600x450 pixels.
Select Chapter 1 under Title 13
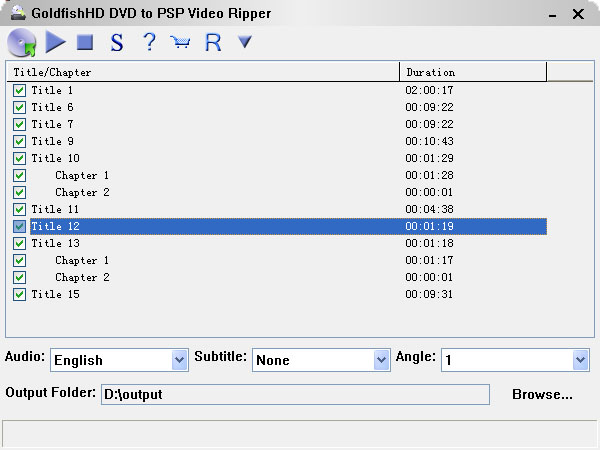coord(82,261)
